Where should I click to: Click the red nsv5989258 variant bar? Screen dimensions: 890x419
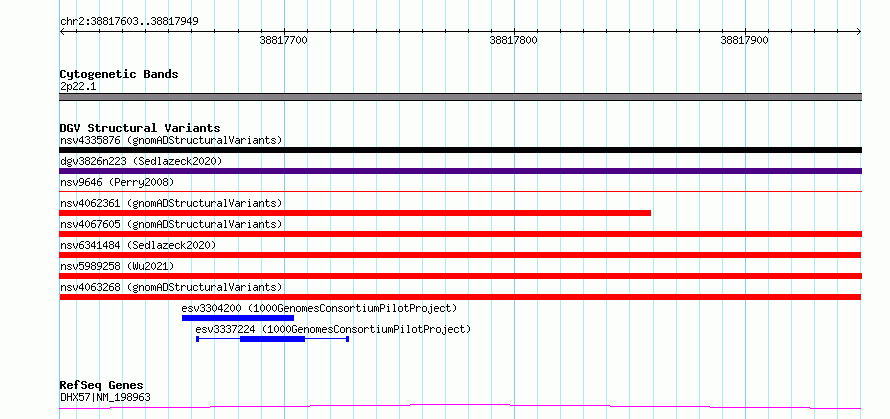click(x=460, y=276)
